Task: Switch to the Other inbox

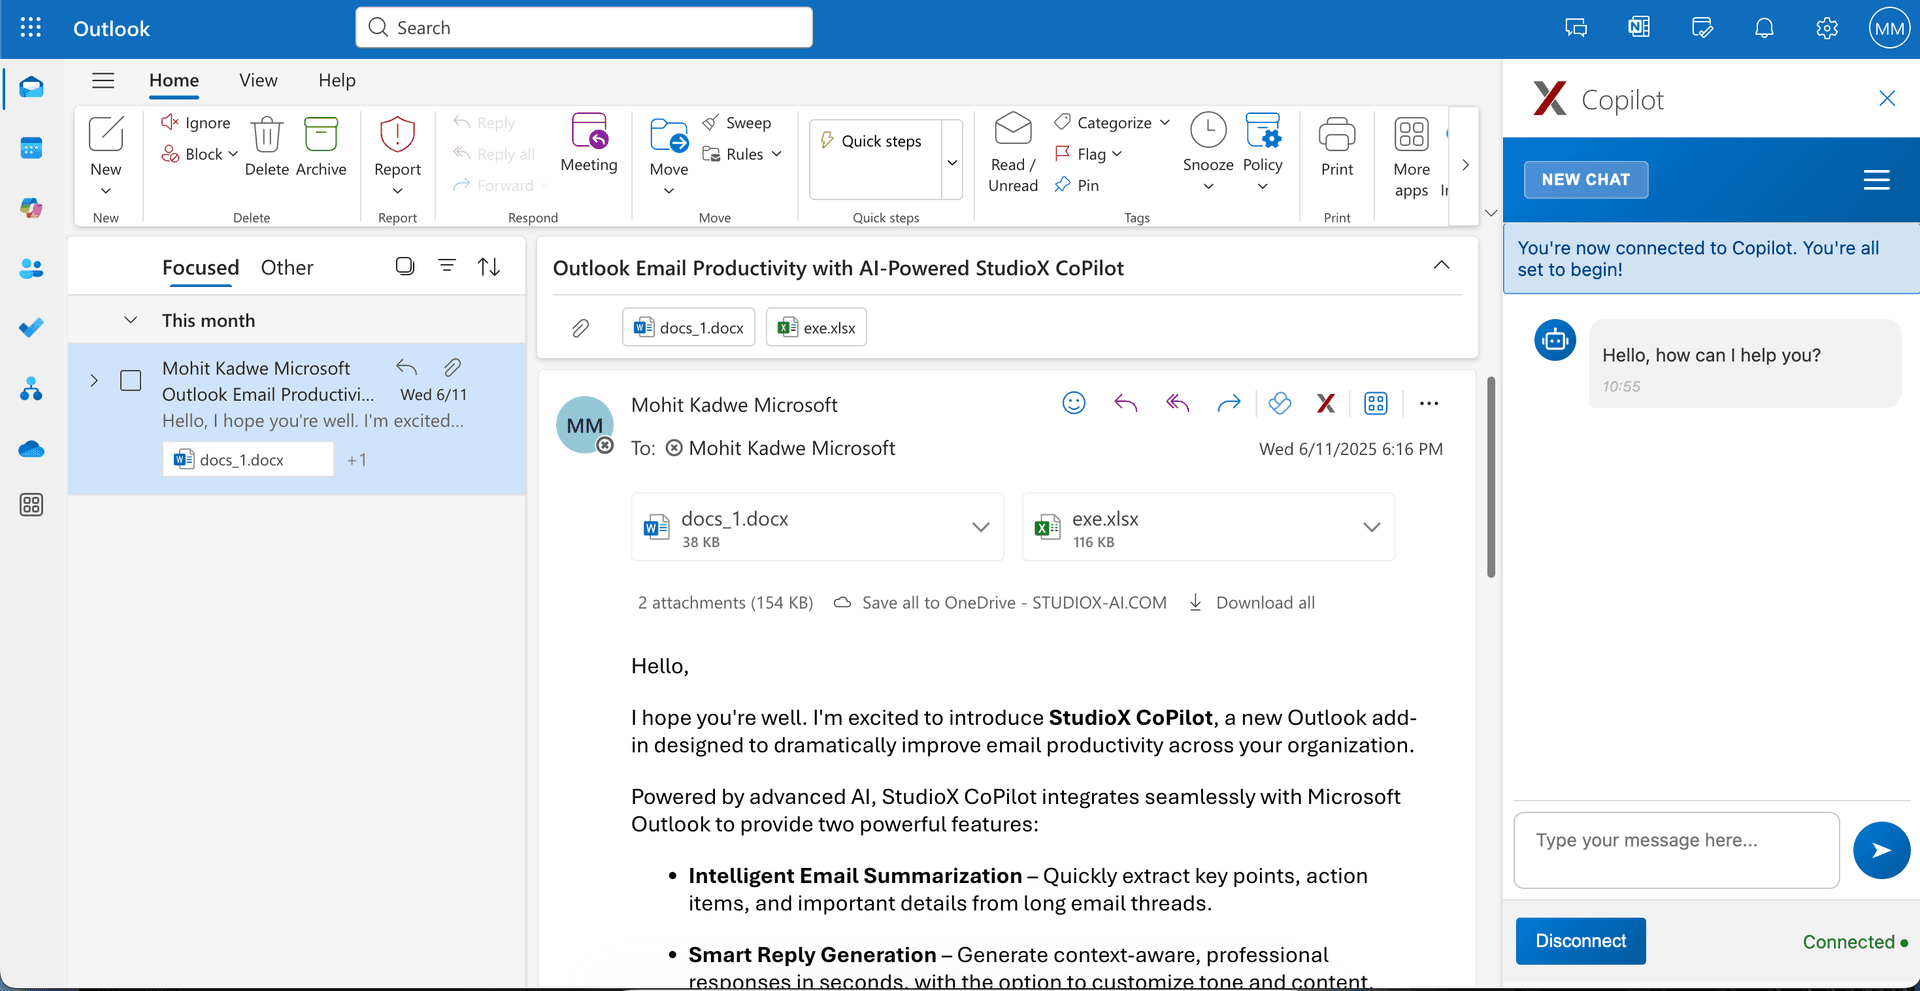Action: [x=287, y=267]
